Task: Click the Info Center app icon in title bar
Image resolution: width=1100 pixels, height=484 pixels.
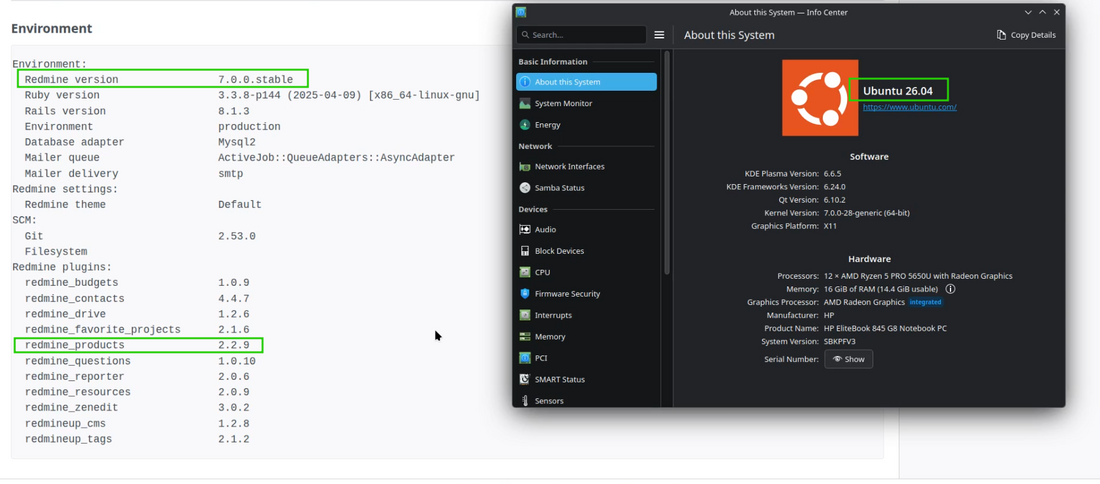Action: (521, 12)
